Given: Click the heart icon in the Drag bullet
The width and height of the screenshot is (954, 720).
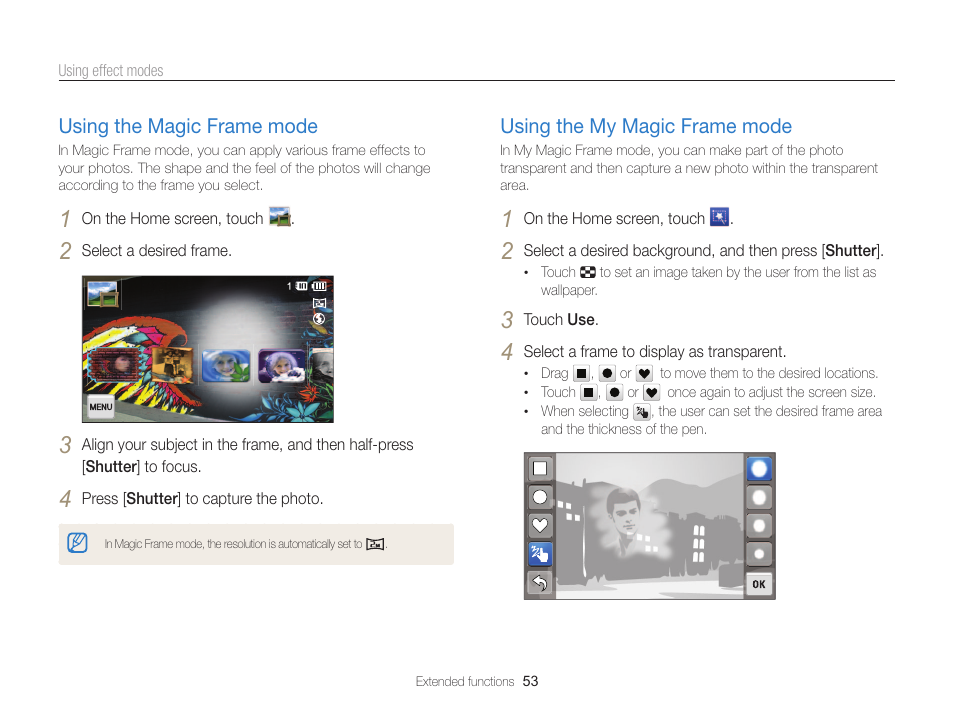Looking at the screenshot, I should [x=644, y=373].
